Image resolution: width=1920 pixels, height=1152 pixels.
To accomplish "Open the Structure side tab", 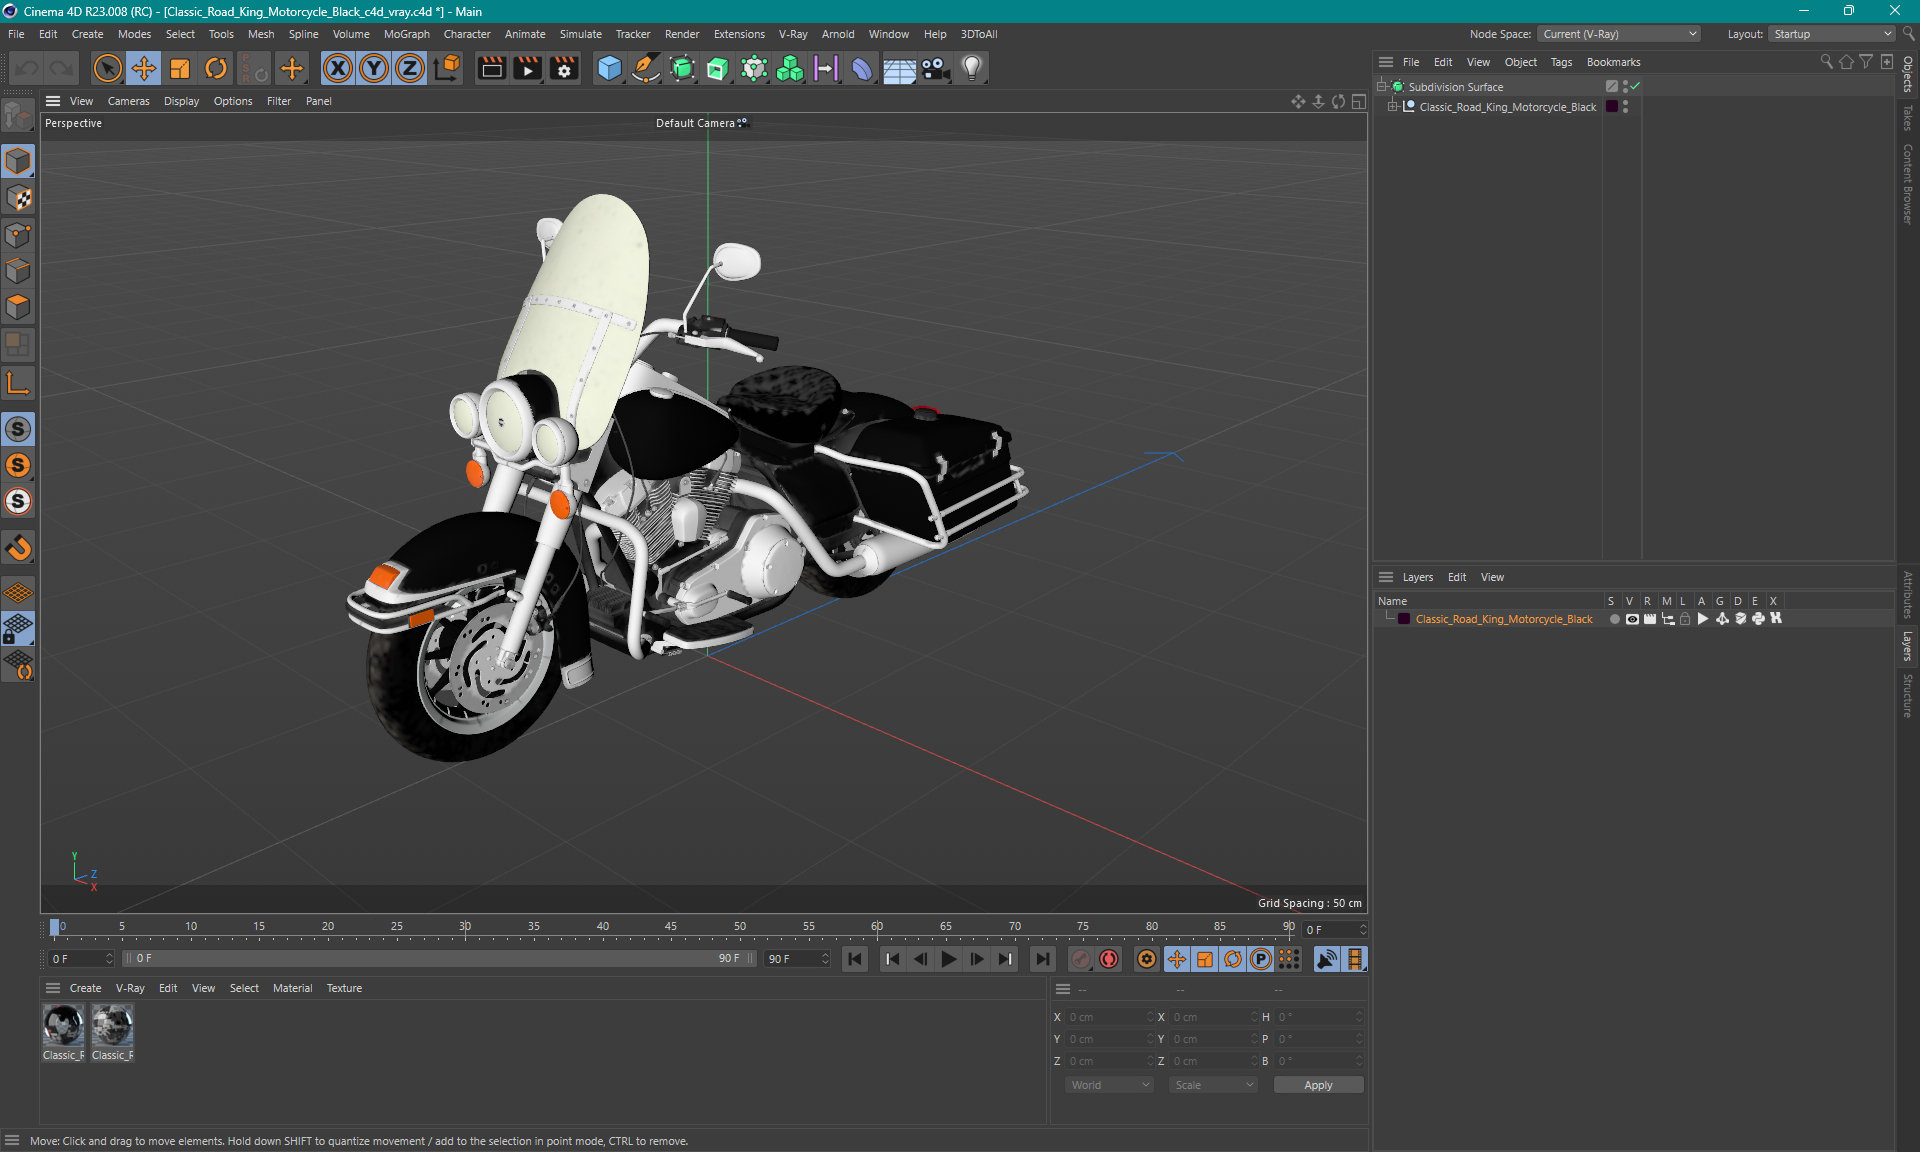I will [x=1908, y=696].
